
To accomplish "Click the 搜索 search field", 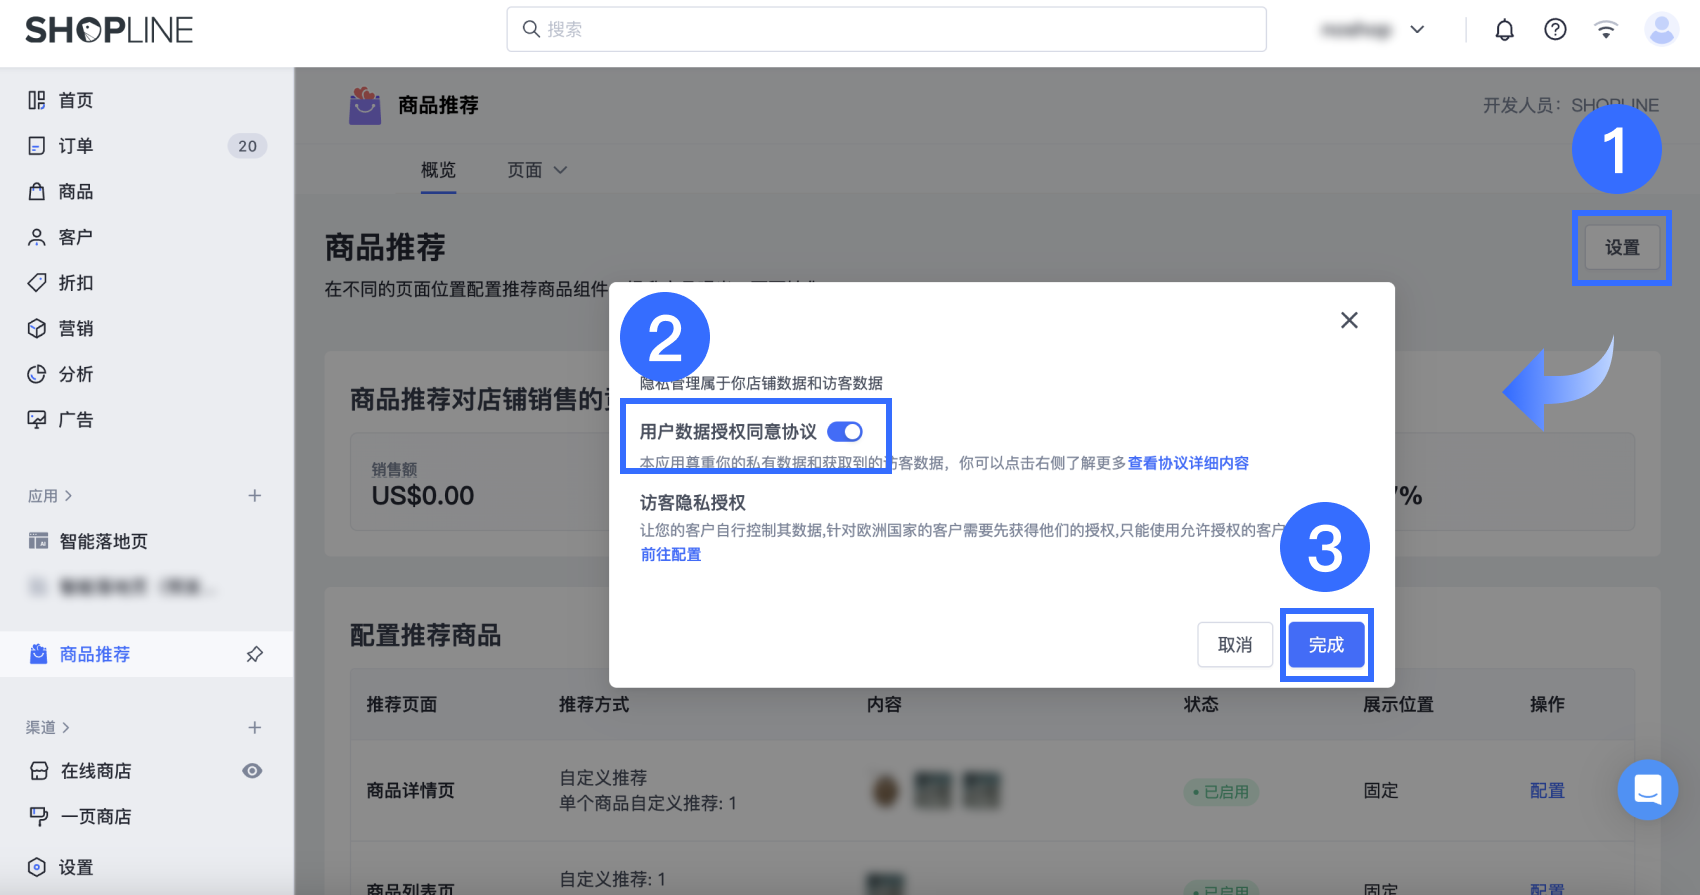I will (886, 29).
